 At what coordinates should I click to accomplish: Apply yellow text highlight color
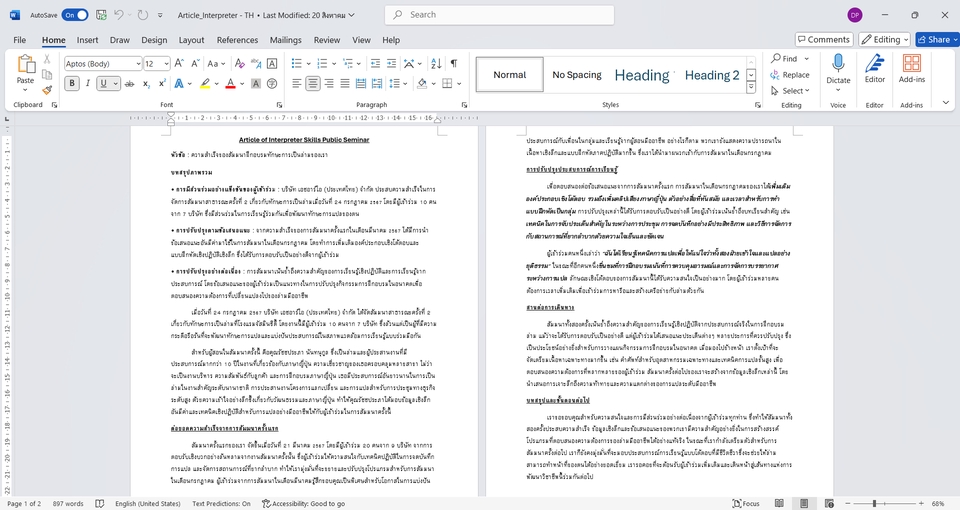click(204, 84)
